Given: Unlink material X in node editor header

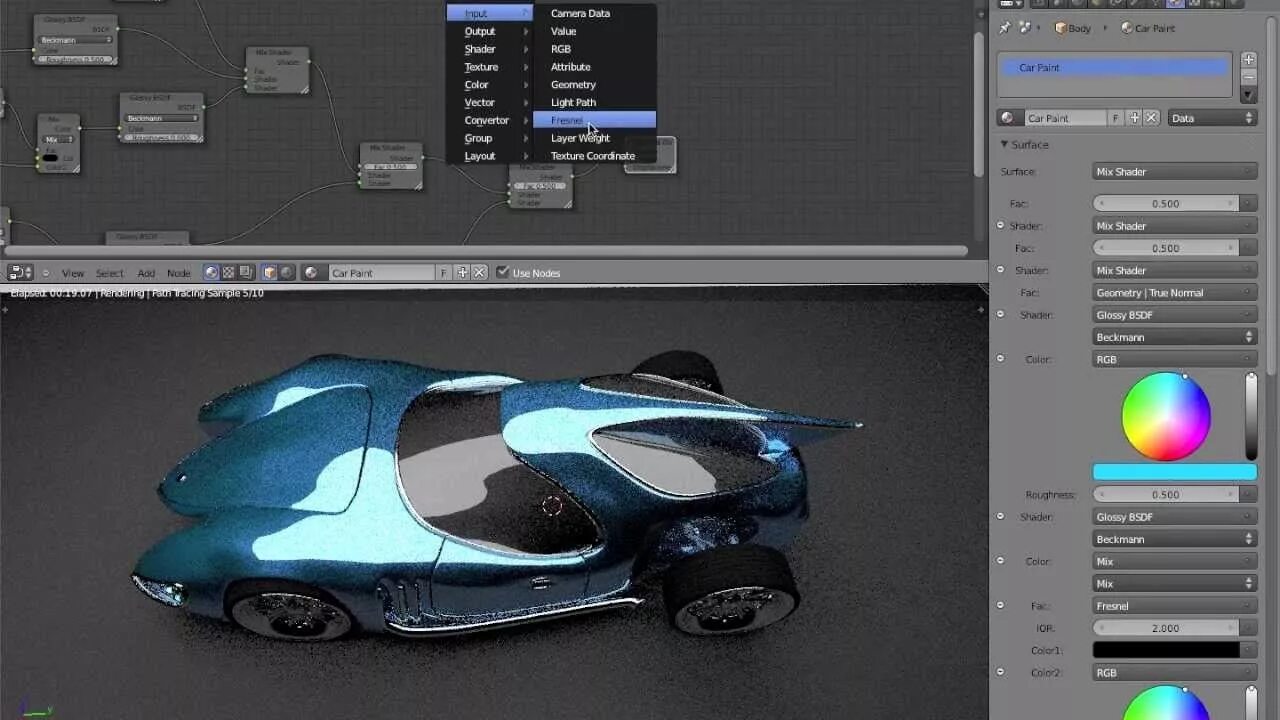Looking at the screenshot, I should 479,272.
